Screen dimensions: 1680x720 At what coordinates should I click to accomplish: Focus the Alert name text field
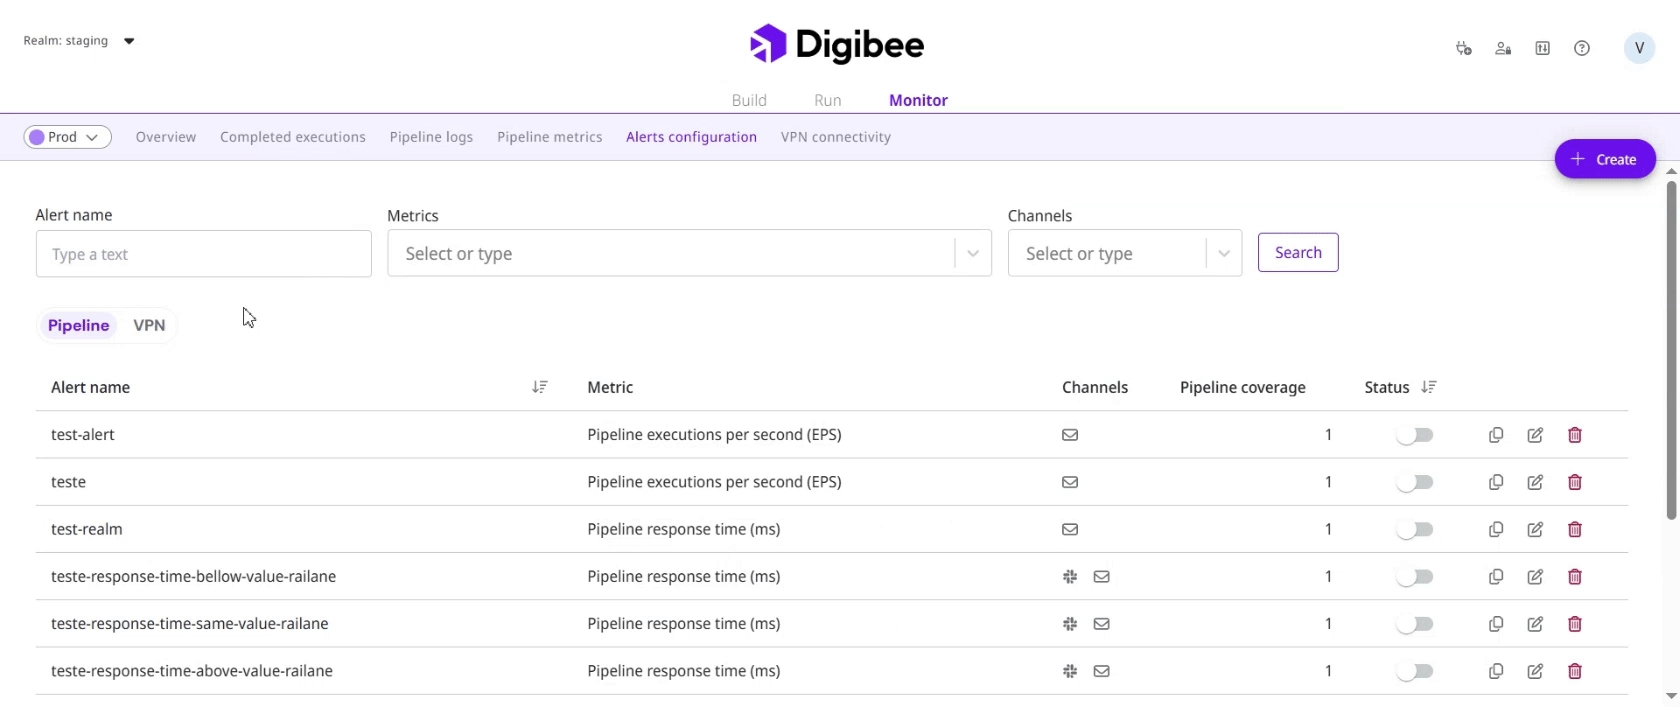tap(203, 254)
